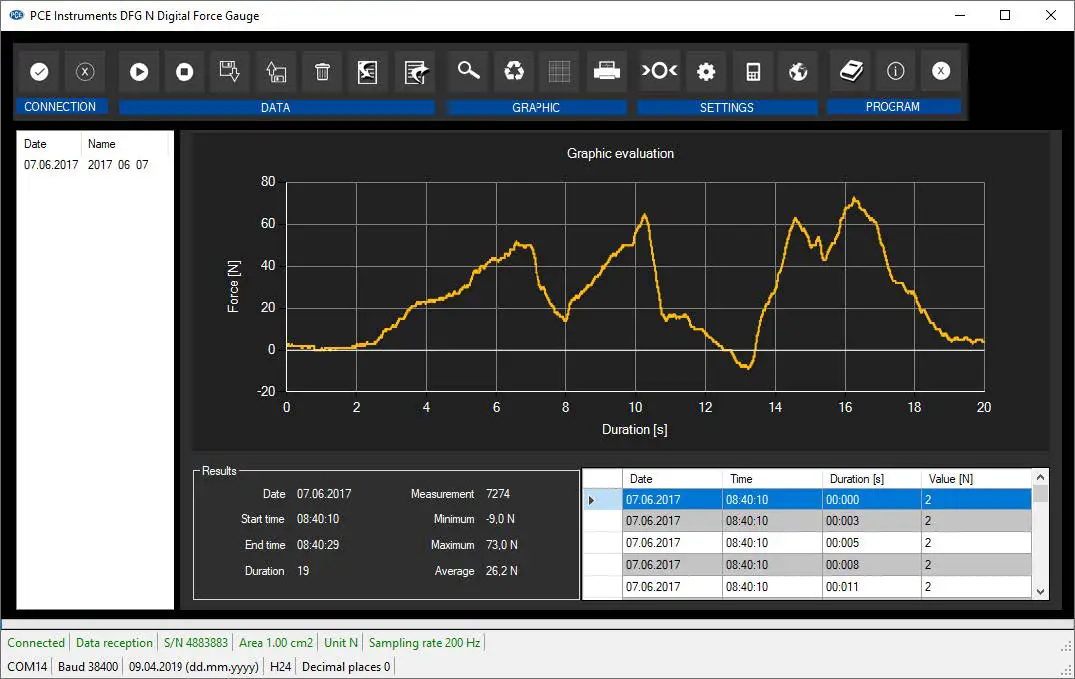1075x679 pixels.
Task: Click the Average 26,2 N value
Action: pyautogui.click(x=501, y=571)
